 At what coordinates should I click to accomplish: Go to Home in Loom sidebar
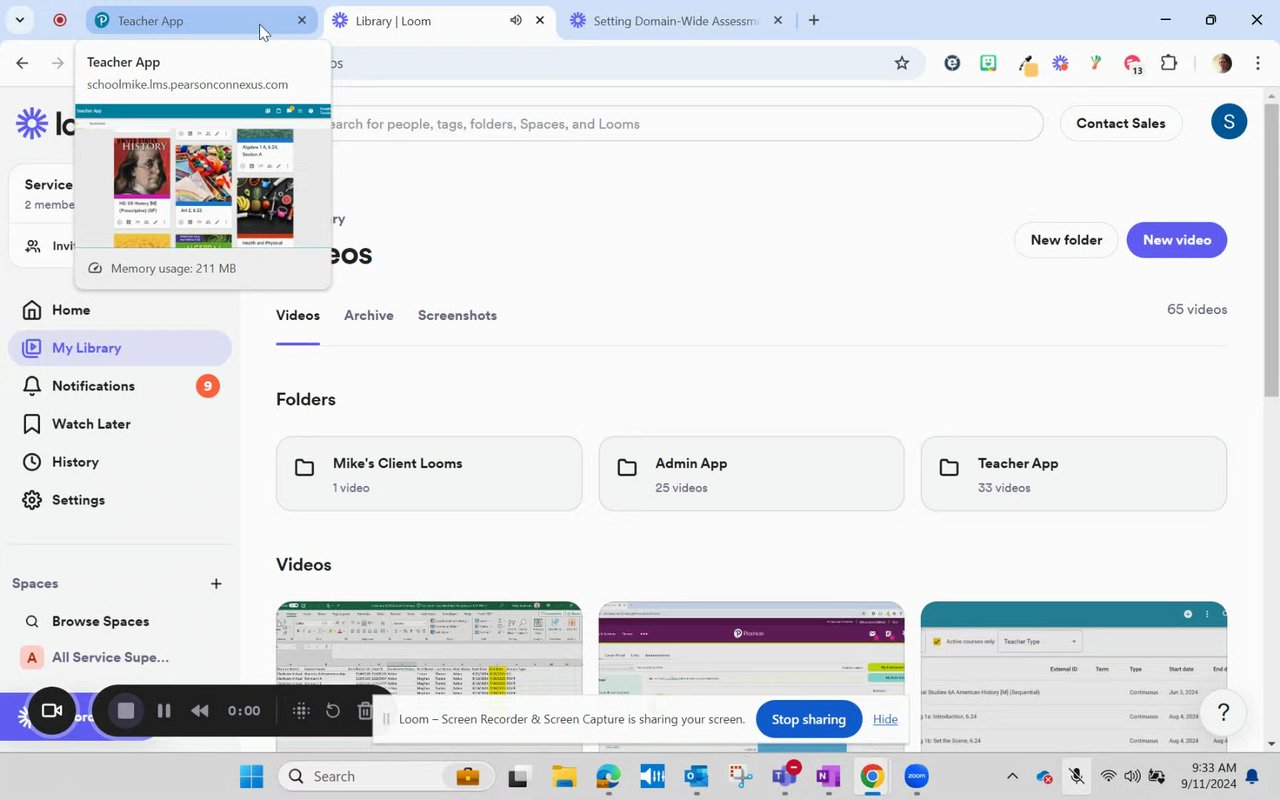(120, 310)
